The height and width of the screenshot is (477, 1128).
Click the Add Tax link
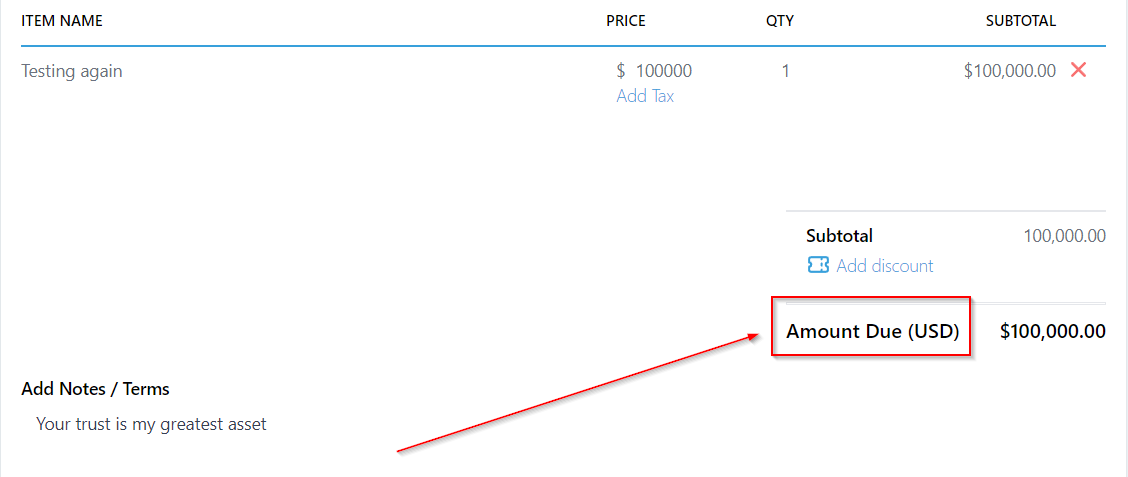coord(645,96)
